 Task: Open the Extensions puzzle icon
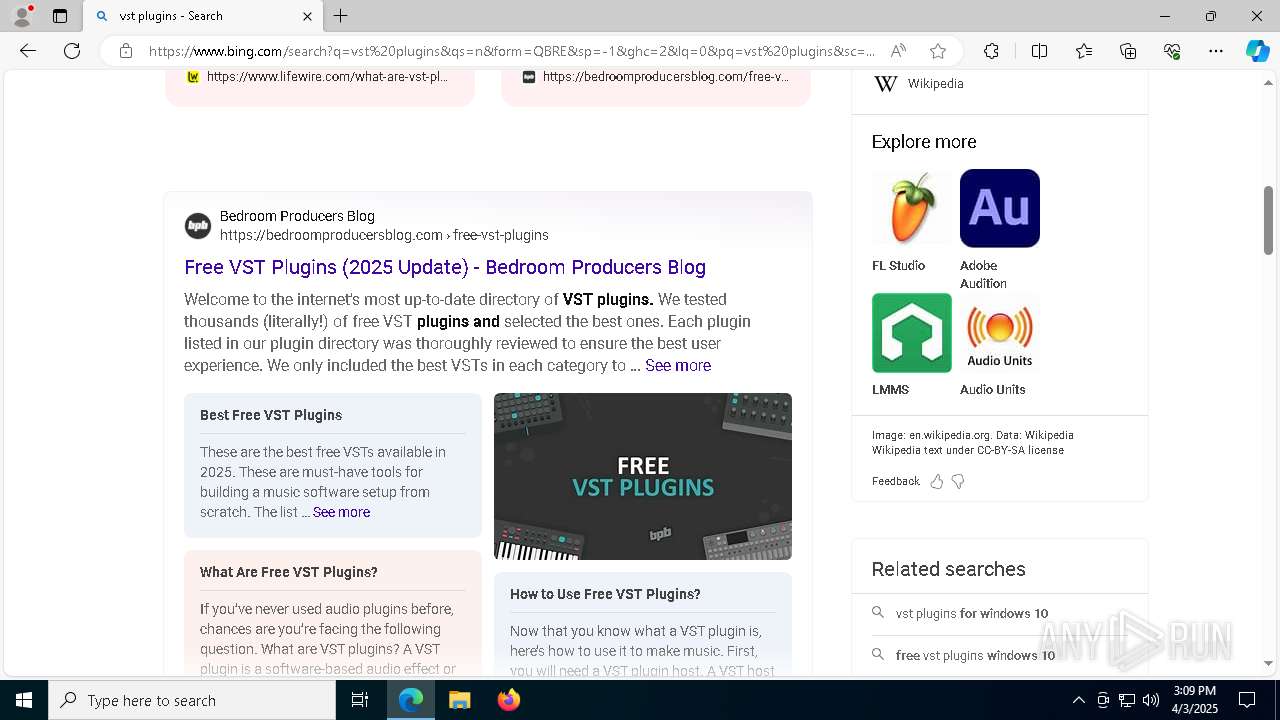(x=991, y=51)
